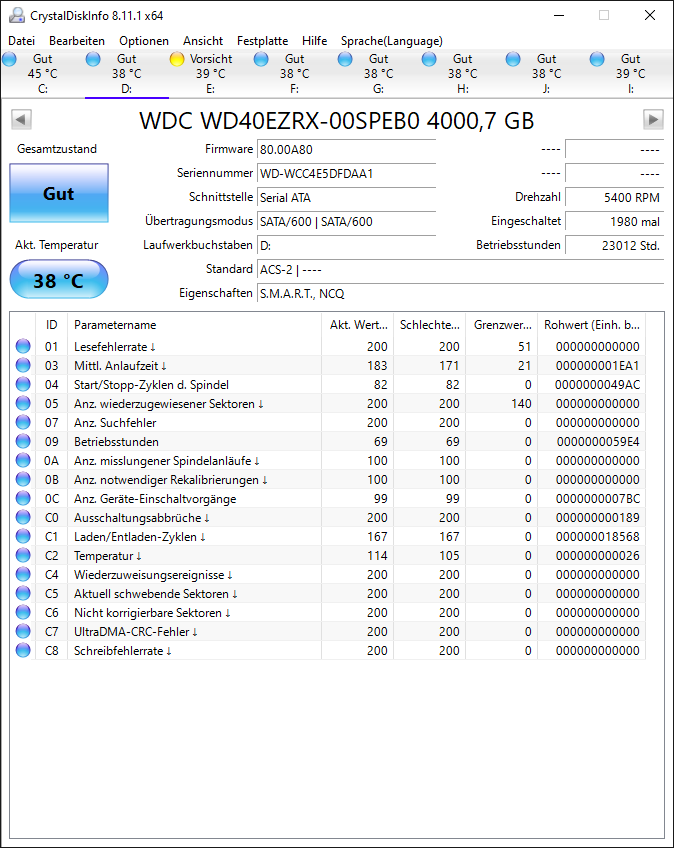Select drive E: tab marked Vorsicht
674x848 pixels.
[x=210, y=74]
